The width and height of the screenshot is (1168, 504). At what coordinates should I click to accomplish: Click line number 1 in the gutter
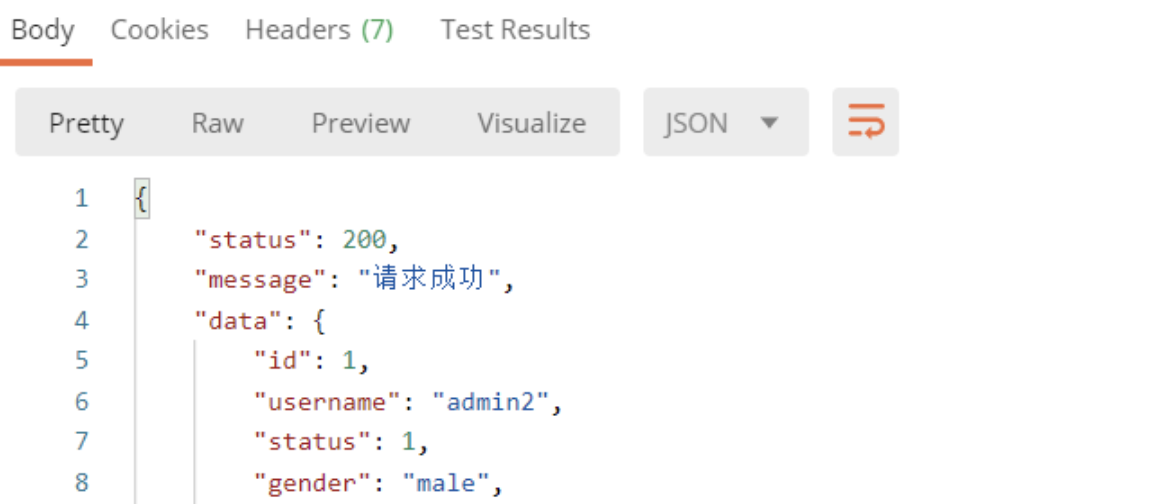[x=81, y=199]
